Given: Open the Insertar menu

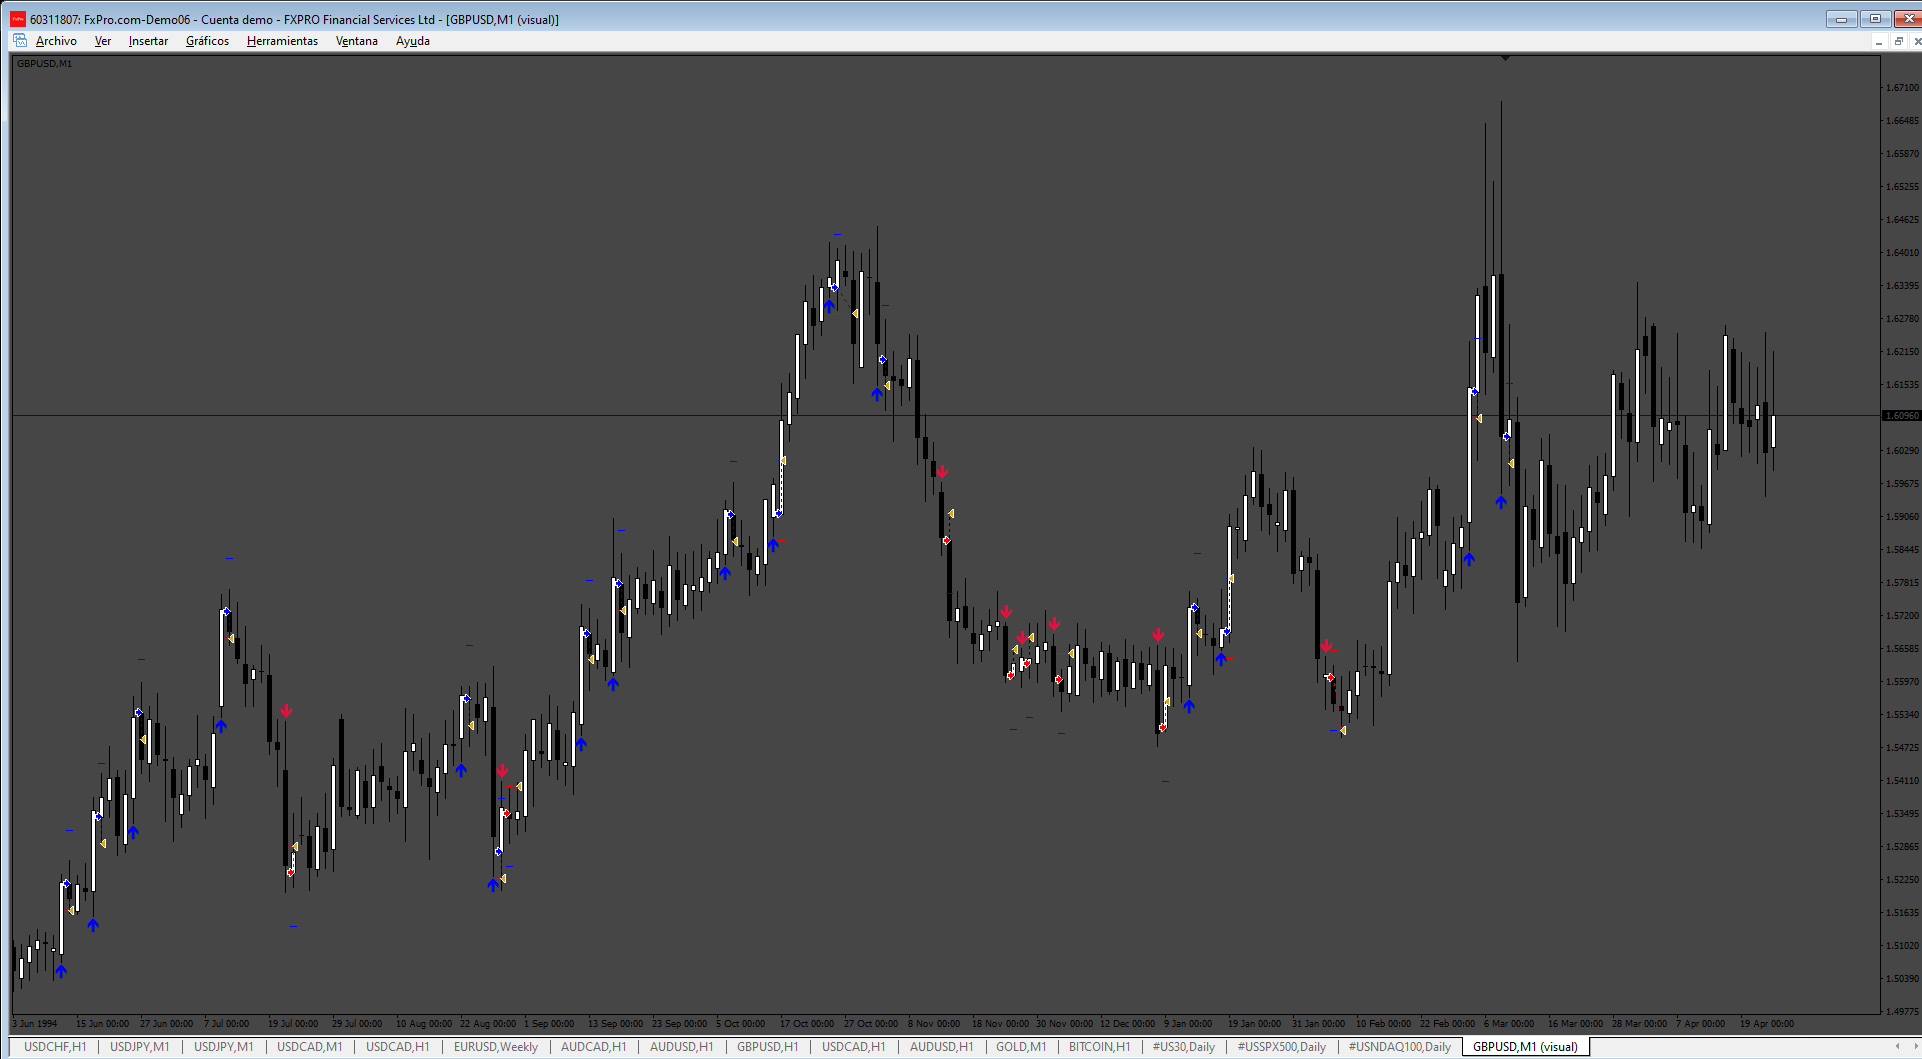Looking at the screenshot, I should coord(148,41).
